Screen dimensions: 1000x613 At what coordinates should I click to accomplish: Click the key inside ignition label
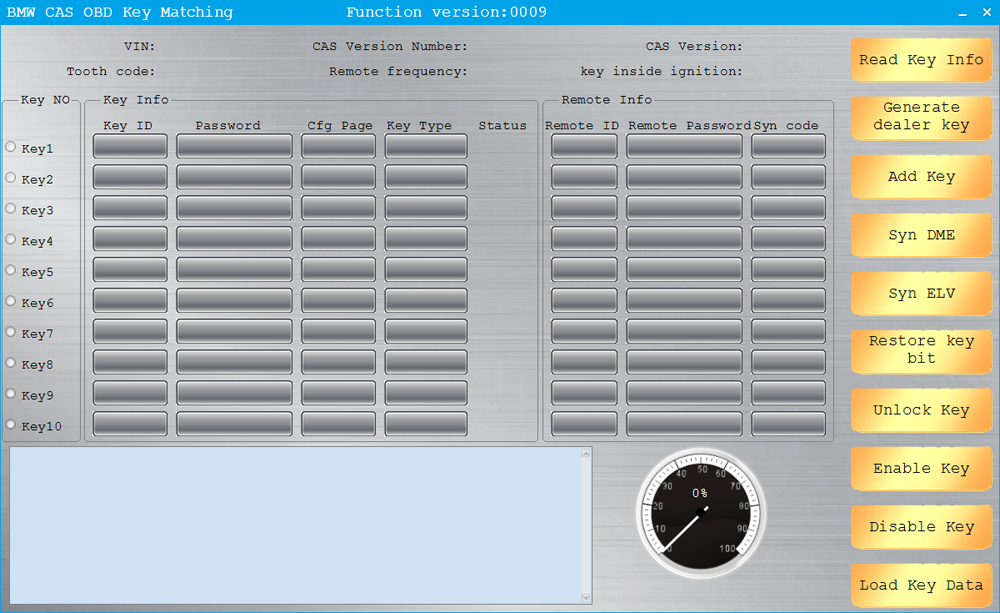[661, 71]
